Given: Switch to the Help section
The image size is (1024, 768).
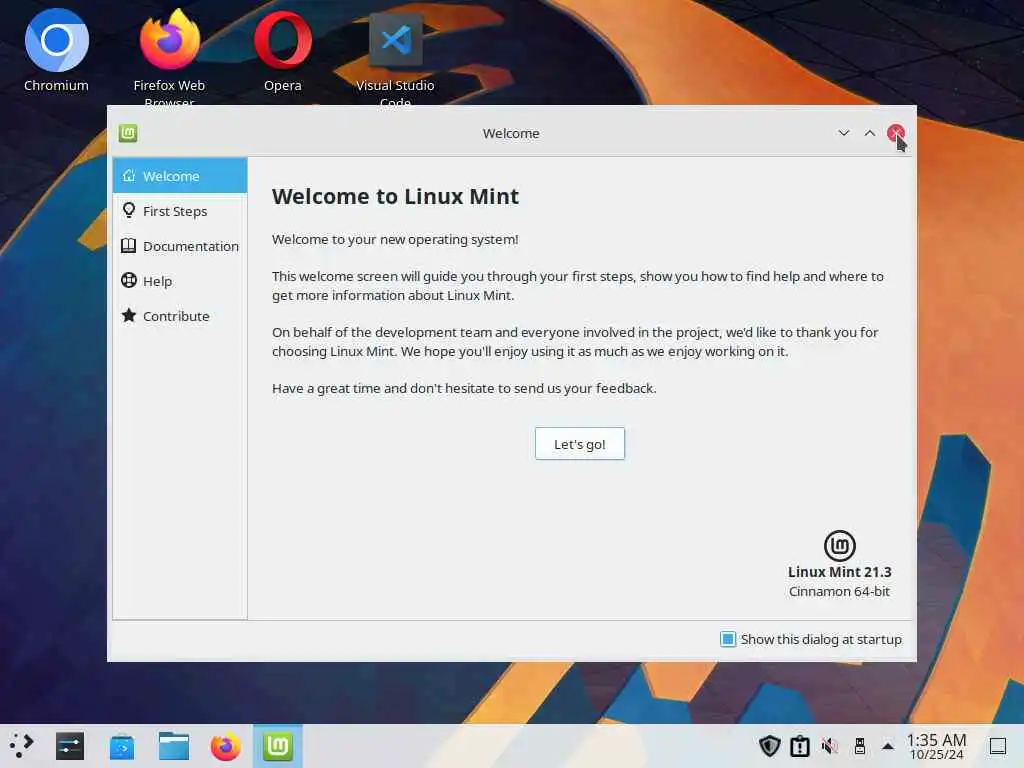Looking at the screenshot, I should click(180, 281).
